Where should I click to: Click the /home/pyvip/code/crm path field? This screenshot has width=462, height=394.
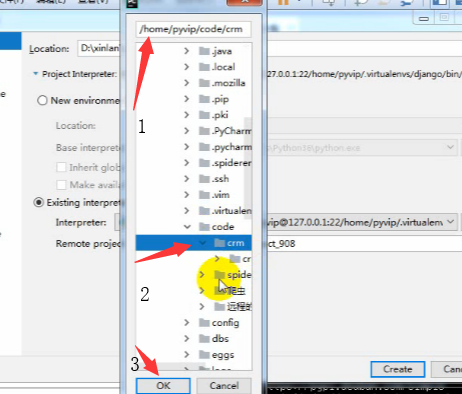coord(194,29)
